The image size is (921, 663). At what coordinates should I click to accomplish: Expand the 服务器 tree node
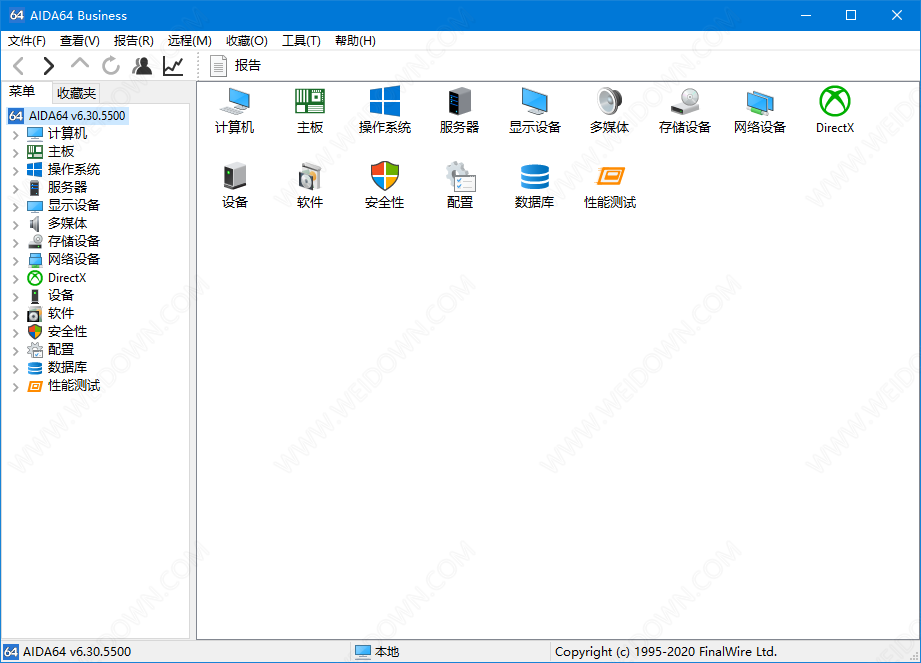coord(15,189)
